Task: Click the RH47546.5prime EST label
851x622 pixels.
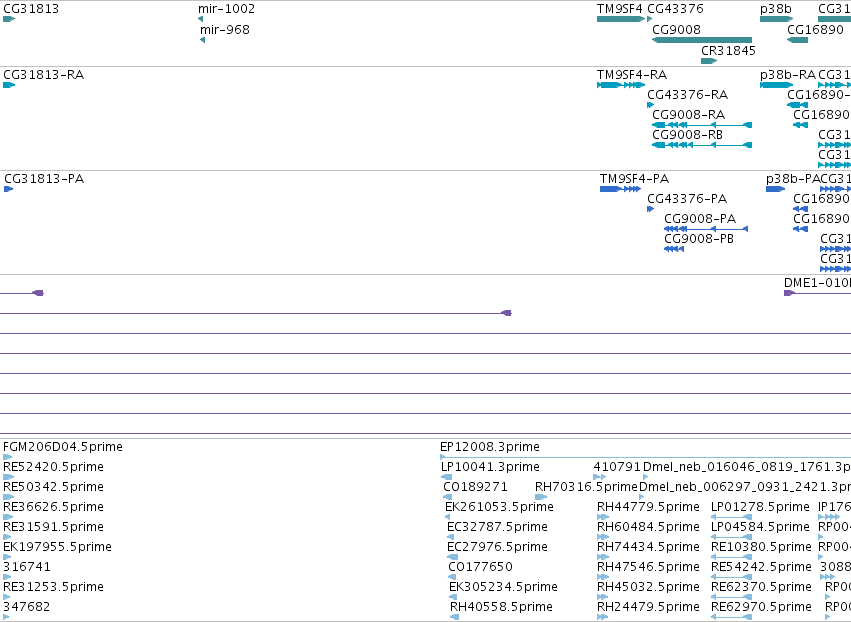Action: tap(648, 567)
